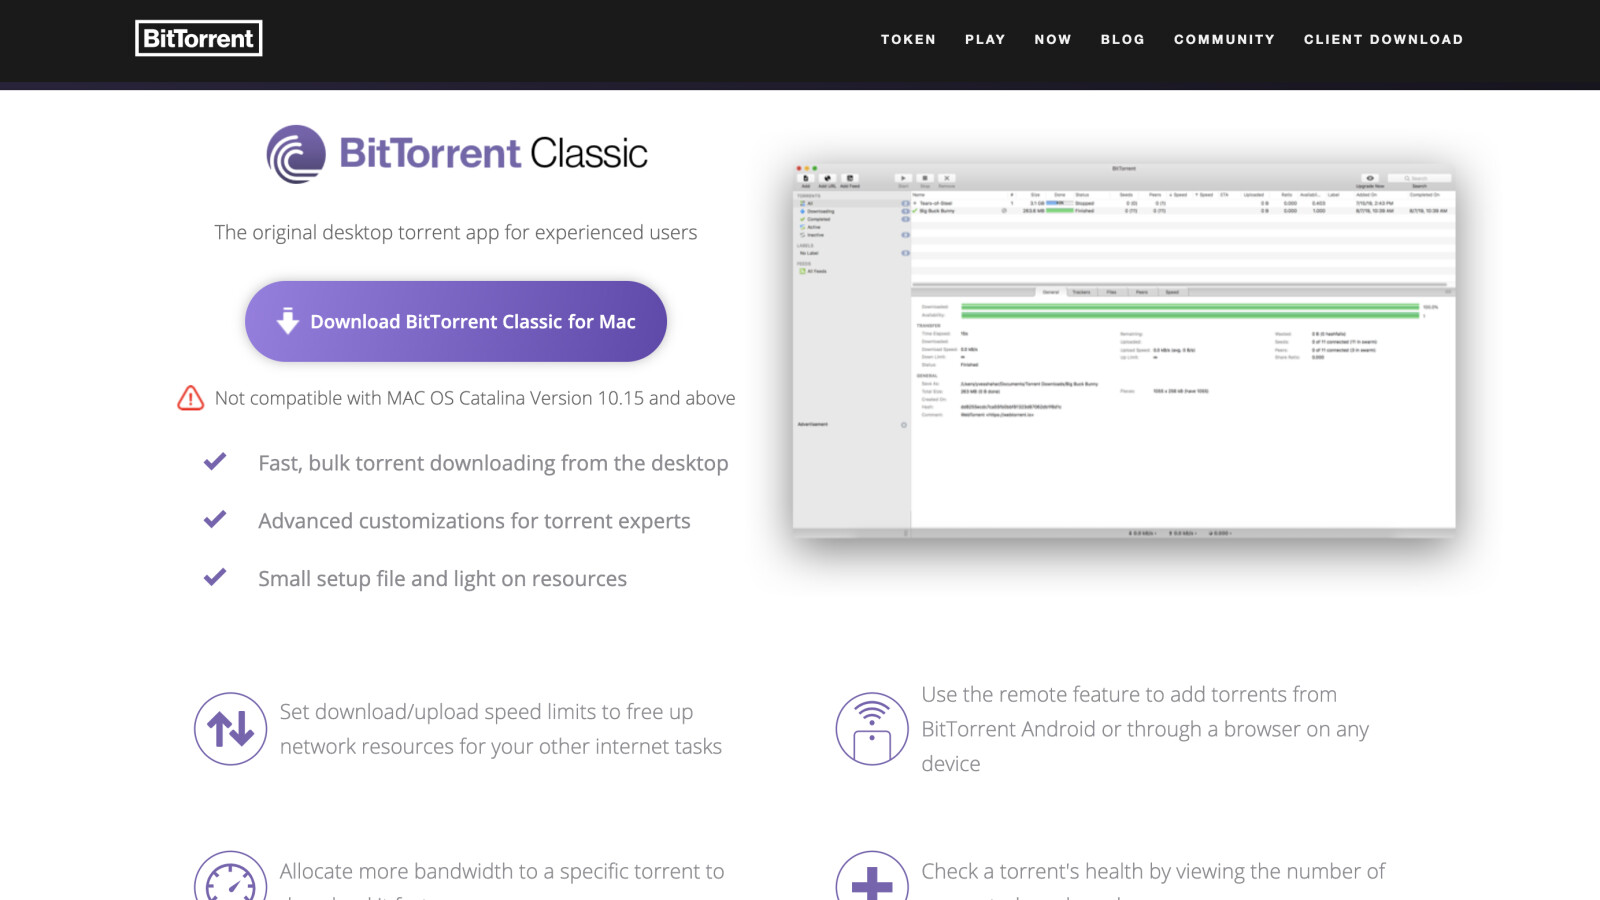Click 'Set download/upload speed limits' description
1600x900 pixels.
pos(500,729)
